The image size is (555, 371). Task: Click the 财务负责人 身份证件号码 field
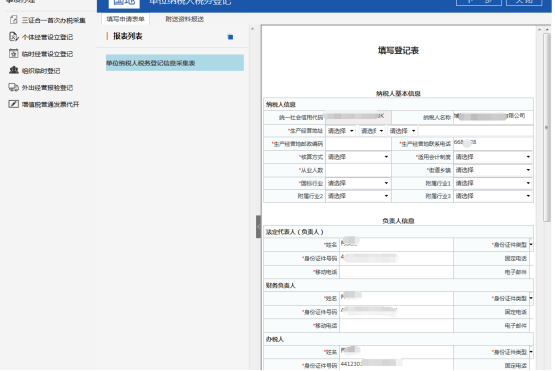pyautogui.click(x=396, y=312)
